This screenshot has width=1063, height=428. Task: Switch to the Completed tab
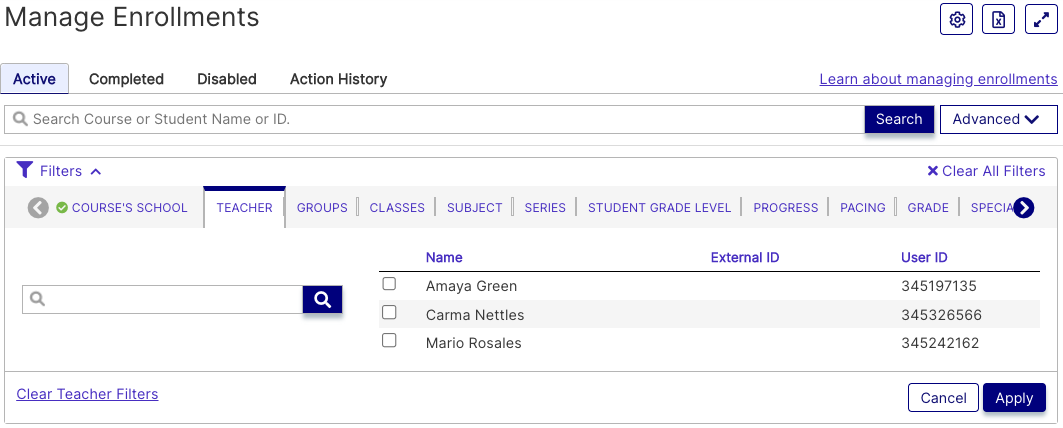(126, 79)
